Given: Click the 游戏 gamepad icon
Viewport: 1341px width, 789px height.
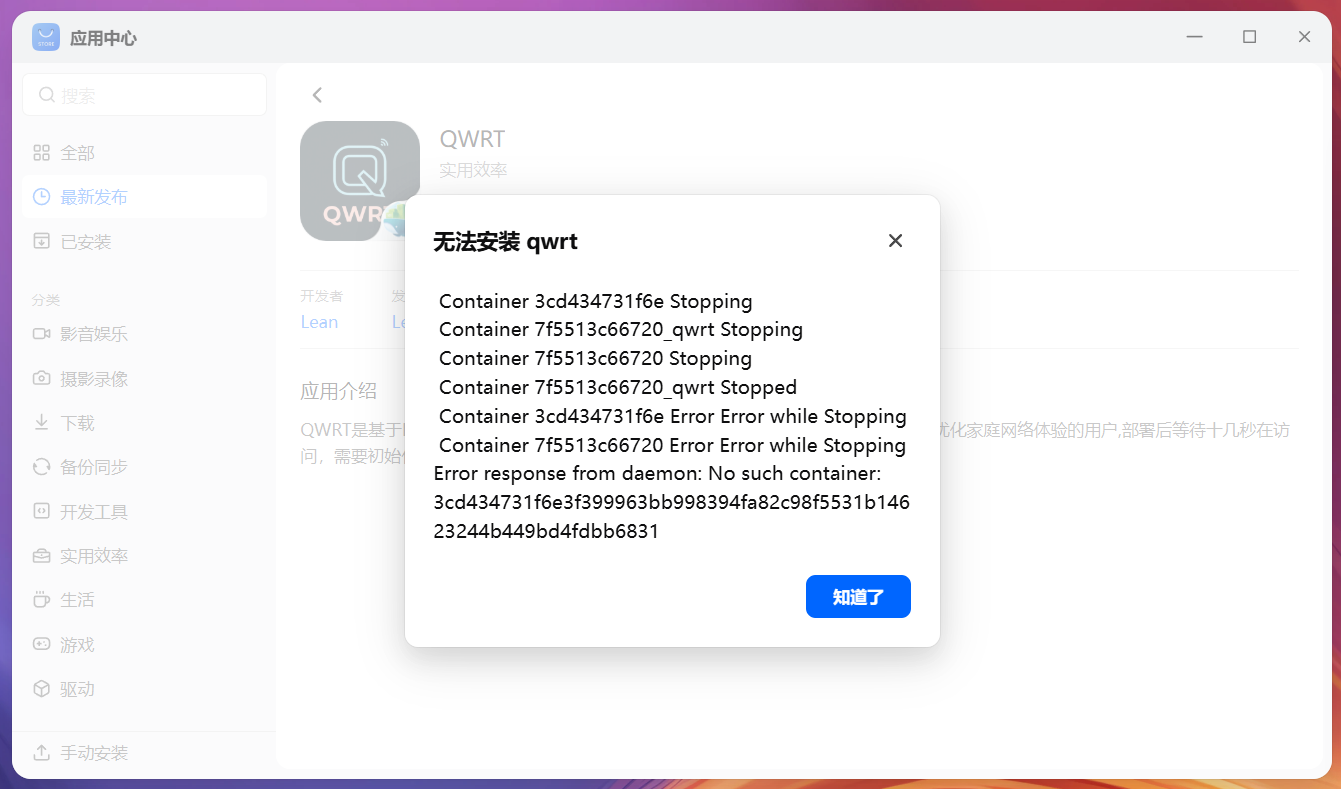Looking at the screenshot, I should click(x=41, y=645).
